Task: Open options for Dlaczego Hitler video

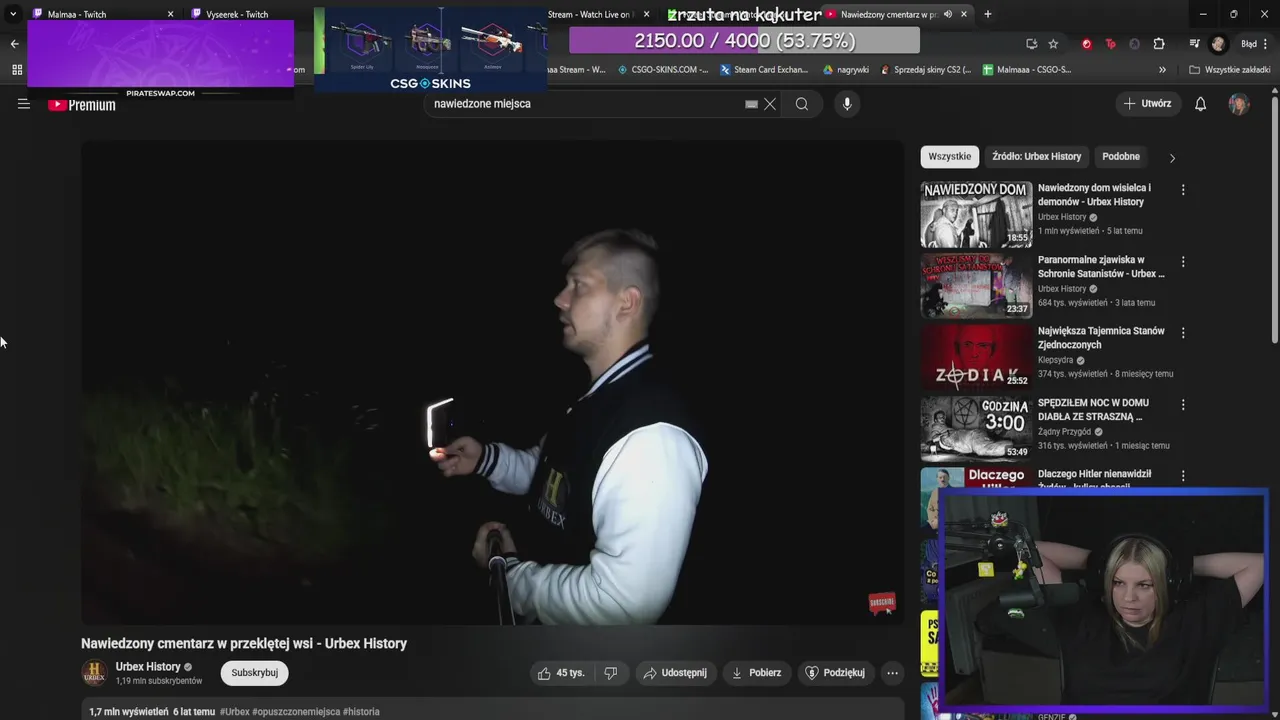Action: tap(1183, 477)
